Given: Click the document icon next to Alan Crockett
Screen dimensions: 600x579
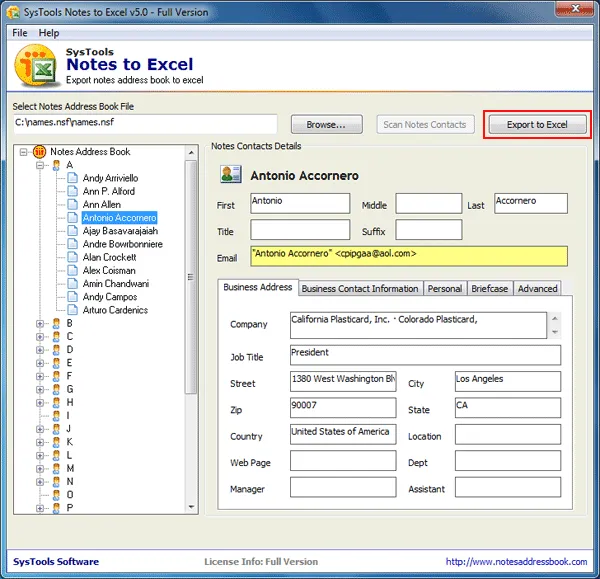Looking at the screenshot, I should pos(73,257).
